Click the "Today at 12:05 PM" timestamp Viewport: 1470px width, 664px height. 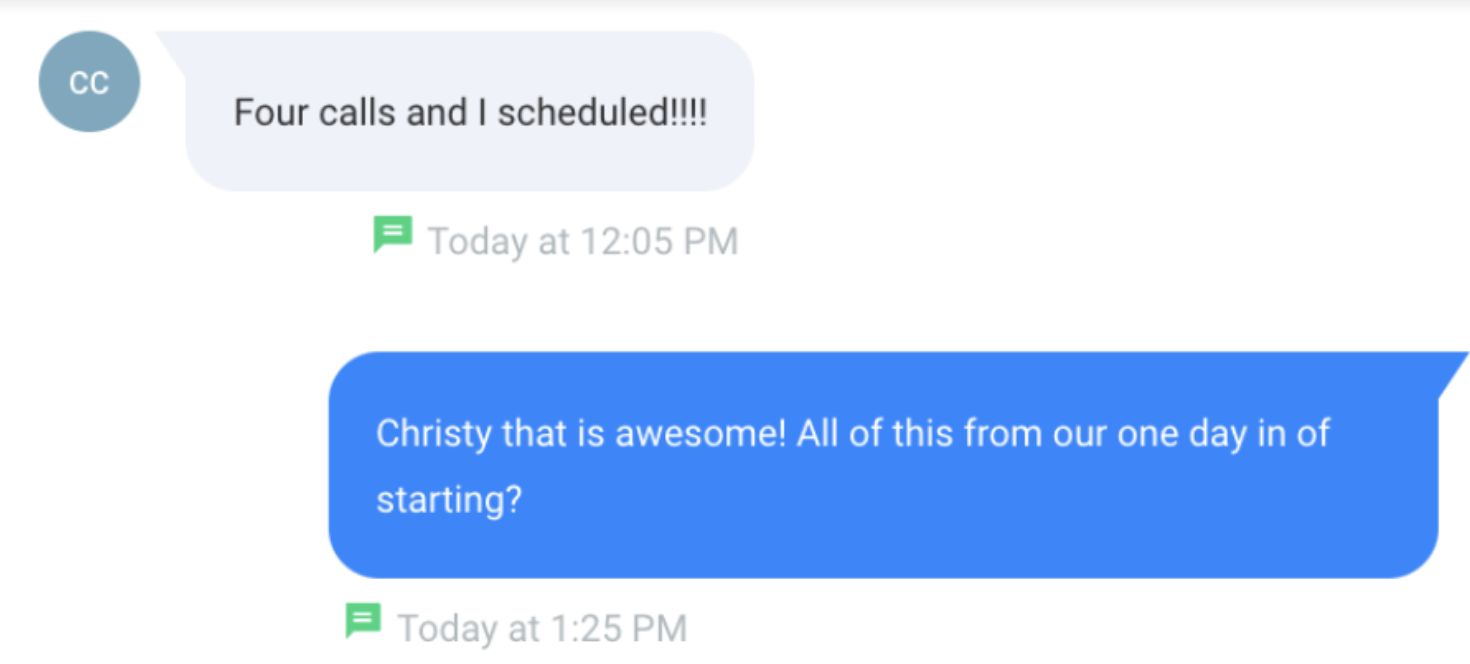[x=582, y=242]
